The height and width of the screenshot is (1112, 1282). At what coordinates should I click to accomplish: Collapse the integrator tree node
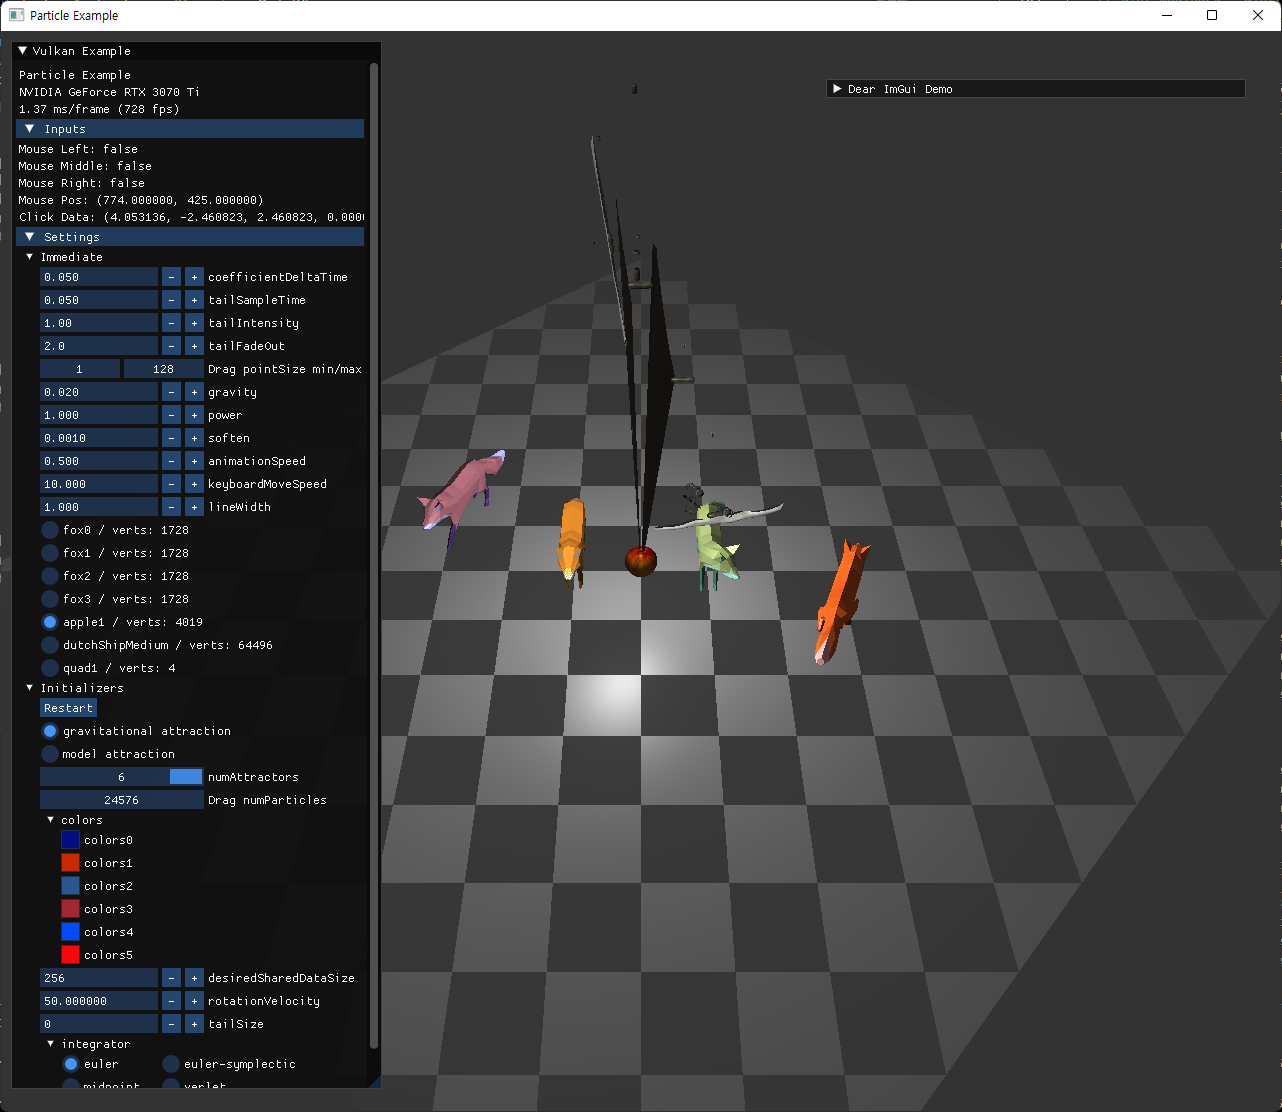[51, 1044]
